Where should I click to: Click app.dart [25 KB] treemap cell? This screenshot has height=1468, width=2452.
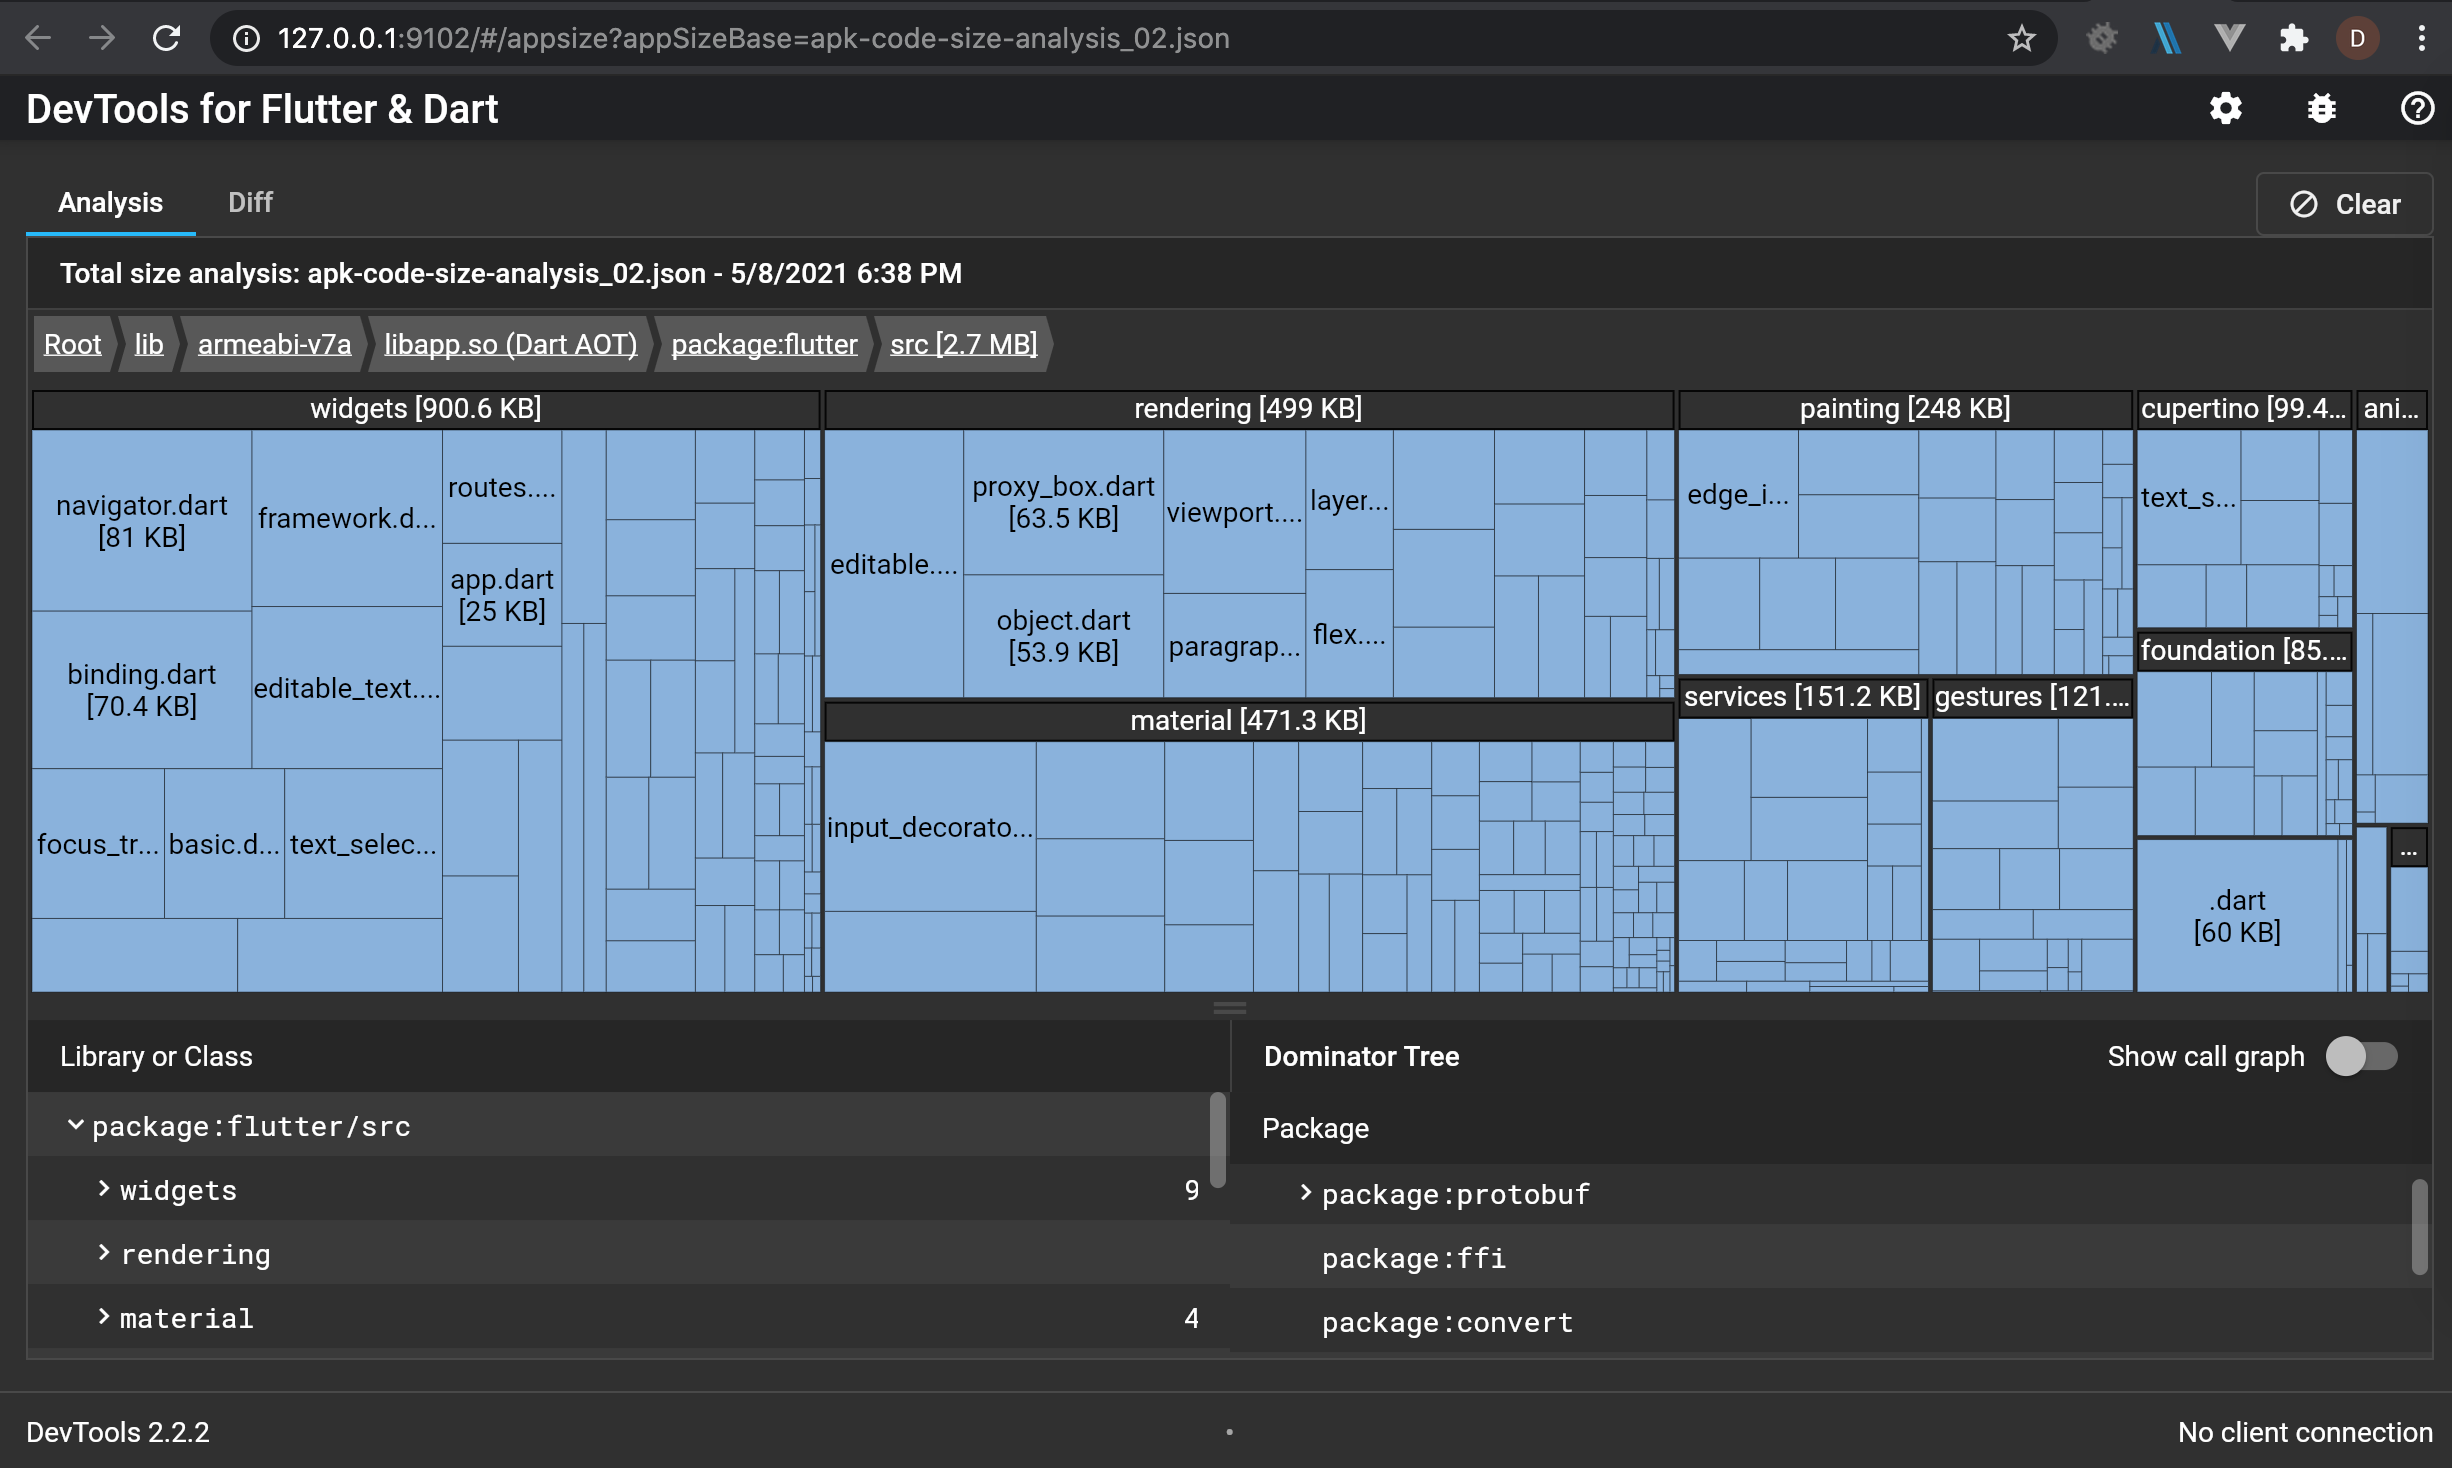point(502,595)
